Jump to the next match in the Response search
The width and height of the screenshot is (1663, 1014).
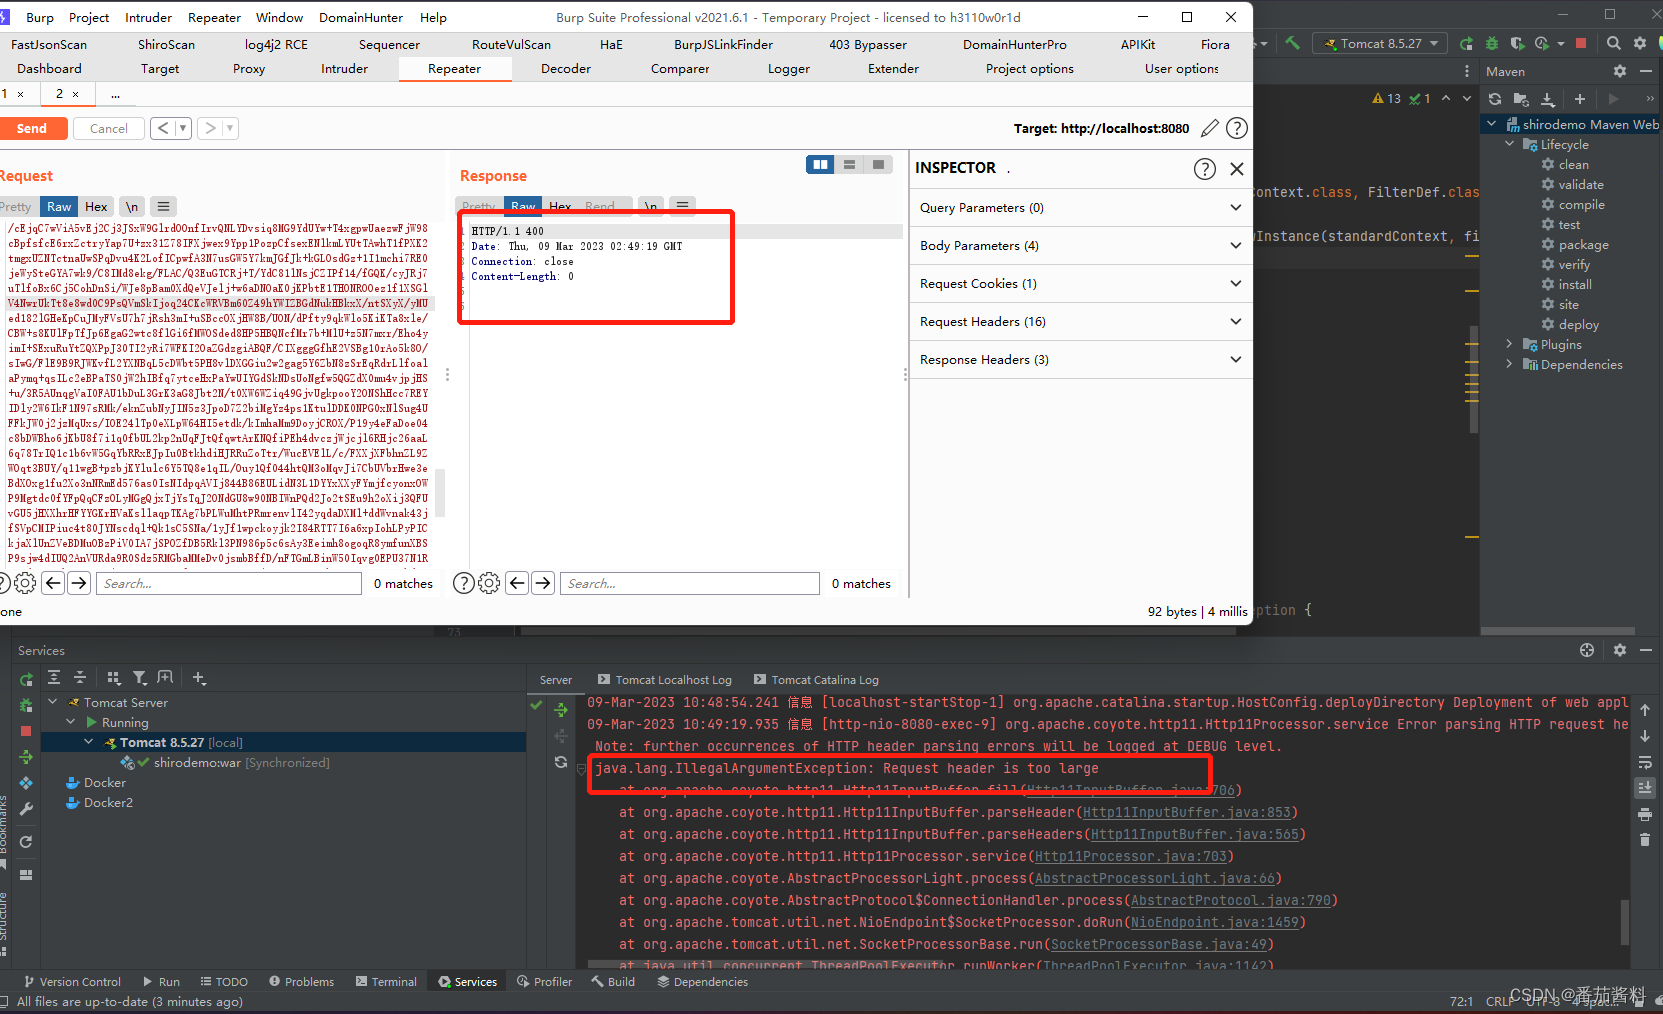click(x=543, y=583)
